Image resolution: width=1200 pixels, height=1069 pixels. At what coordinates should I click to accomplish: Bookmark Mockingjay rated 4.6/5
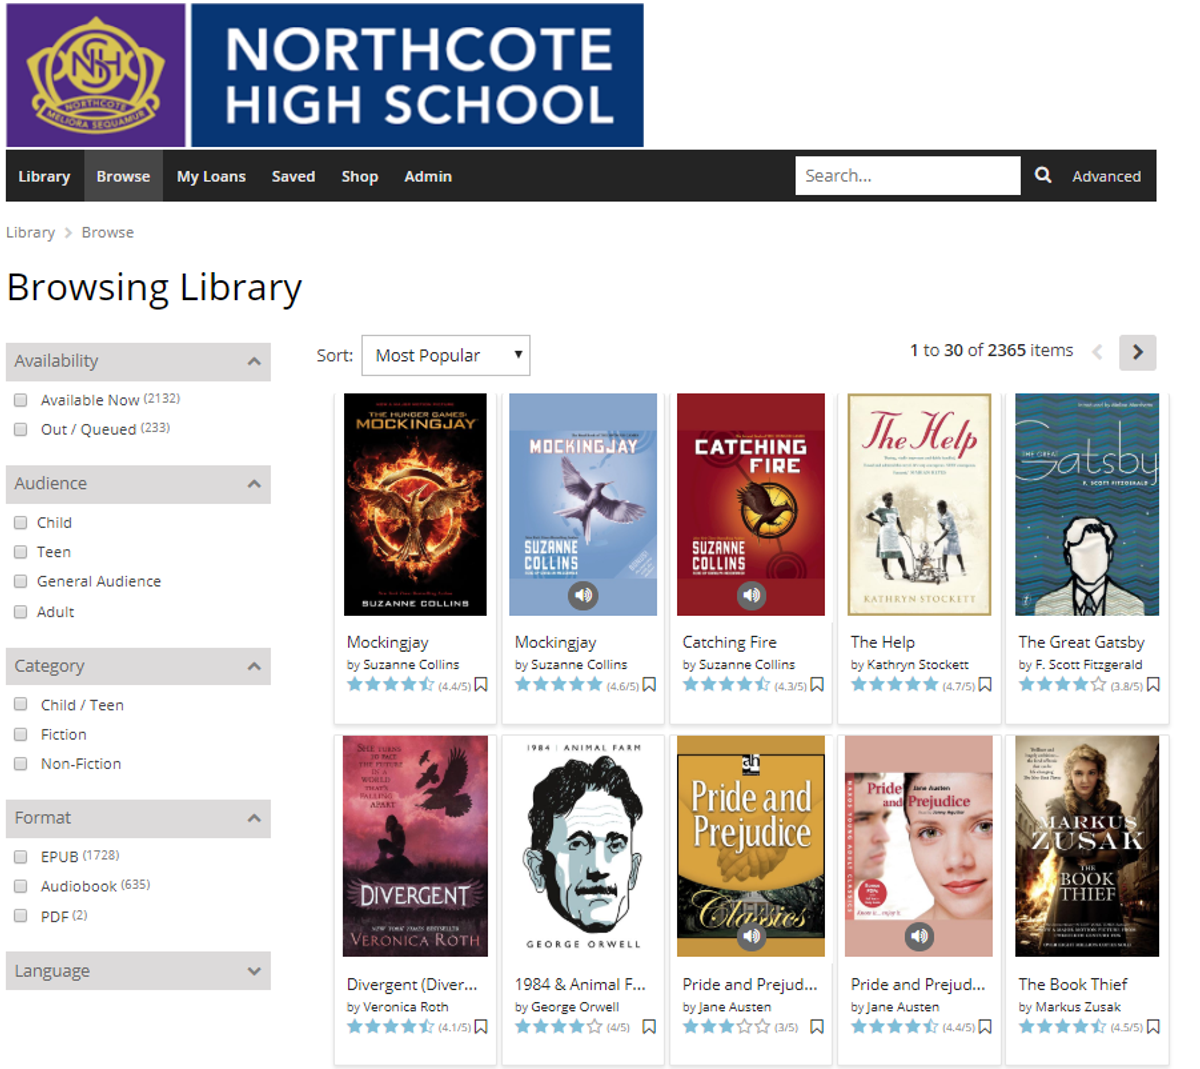(649, 685)
